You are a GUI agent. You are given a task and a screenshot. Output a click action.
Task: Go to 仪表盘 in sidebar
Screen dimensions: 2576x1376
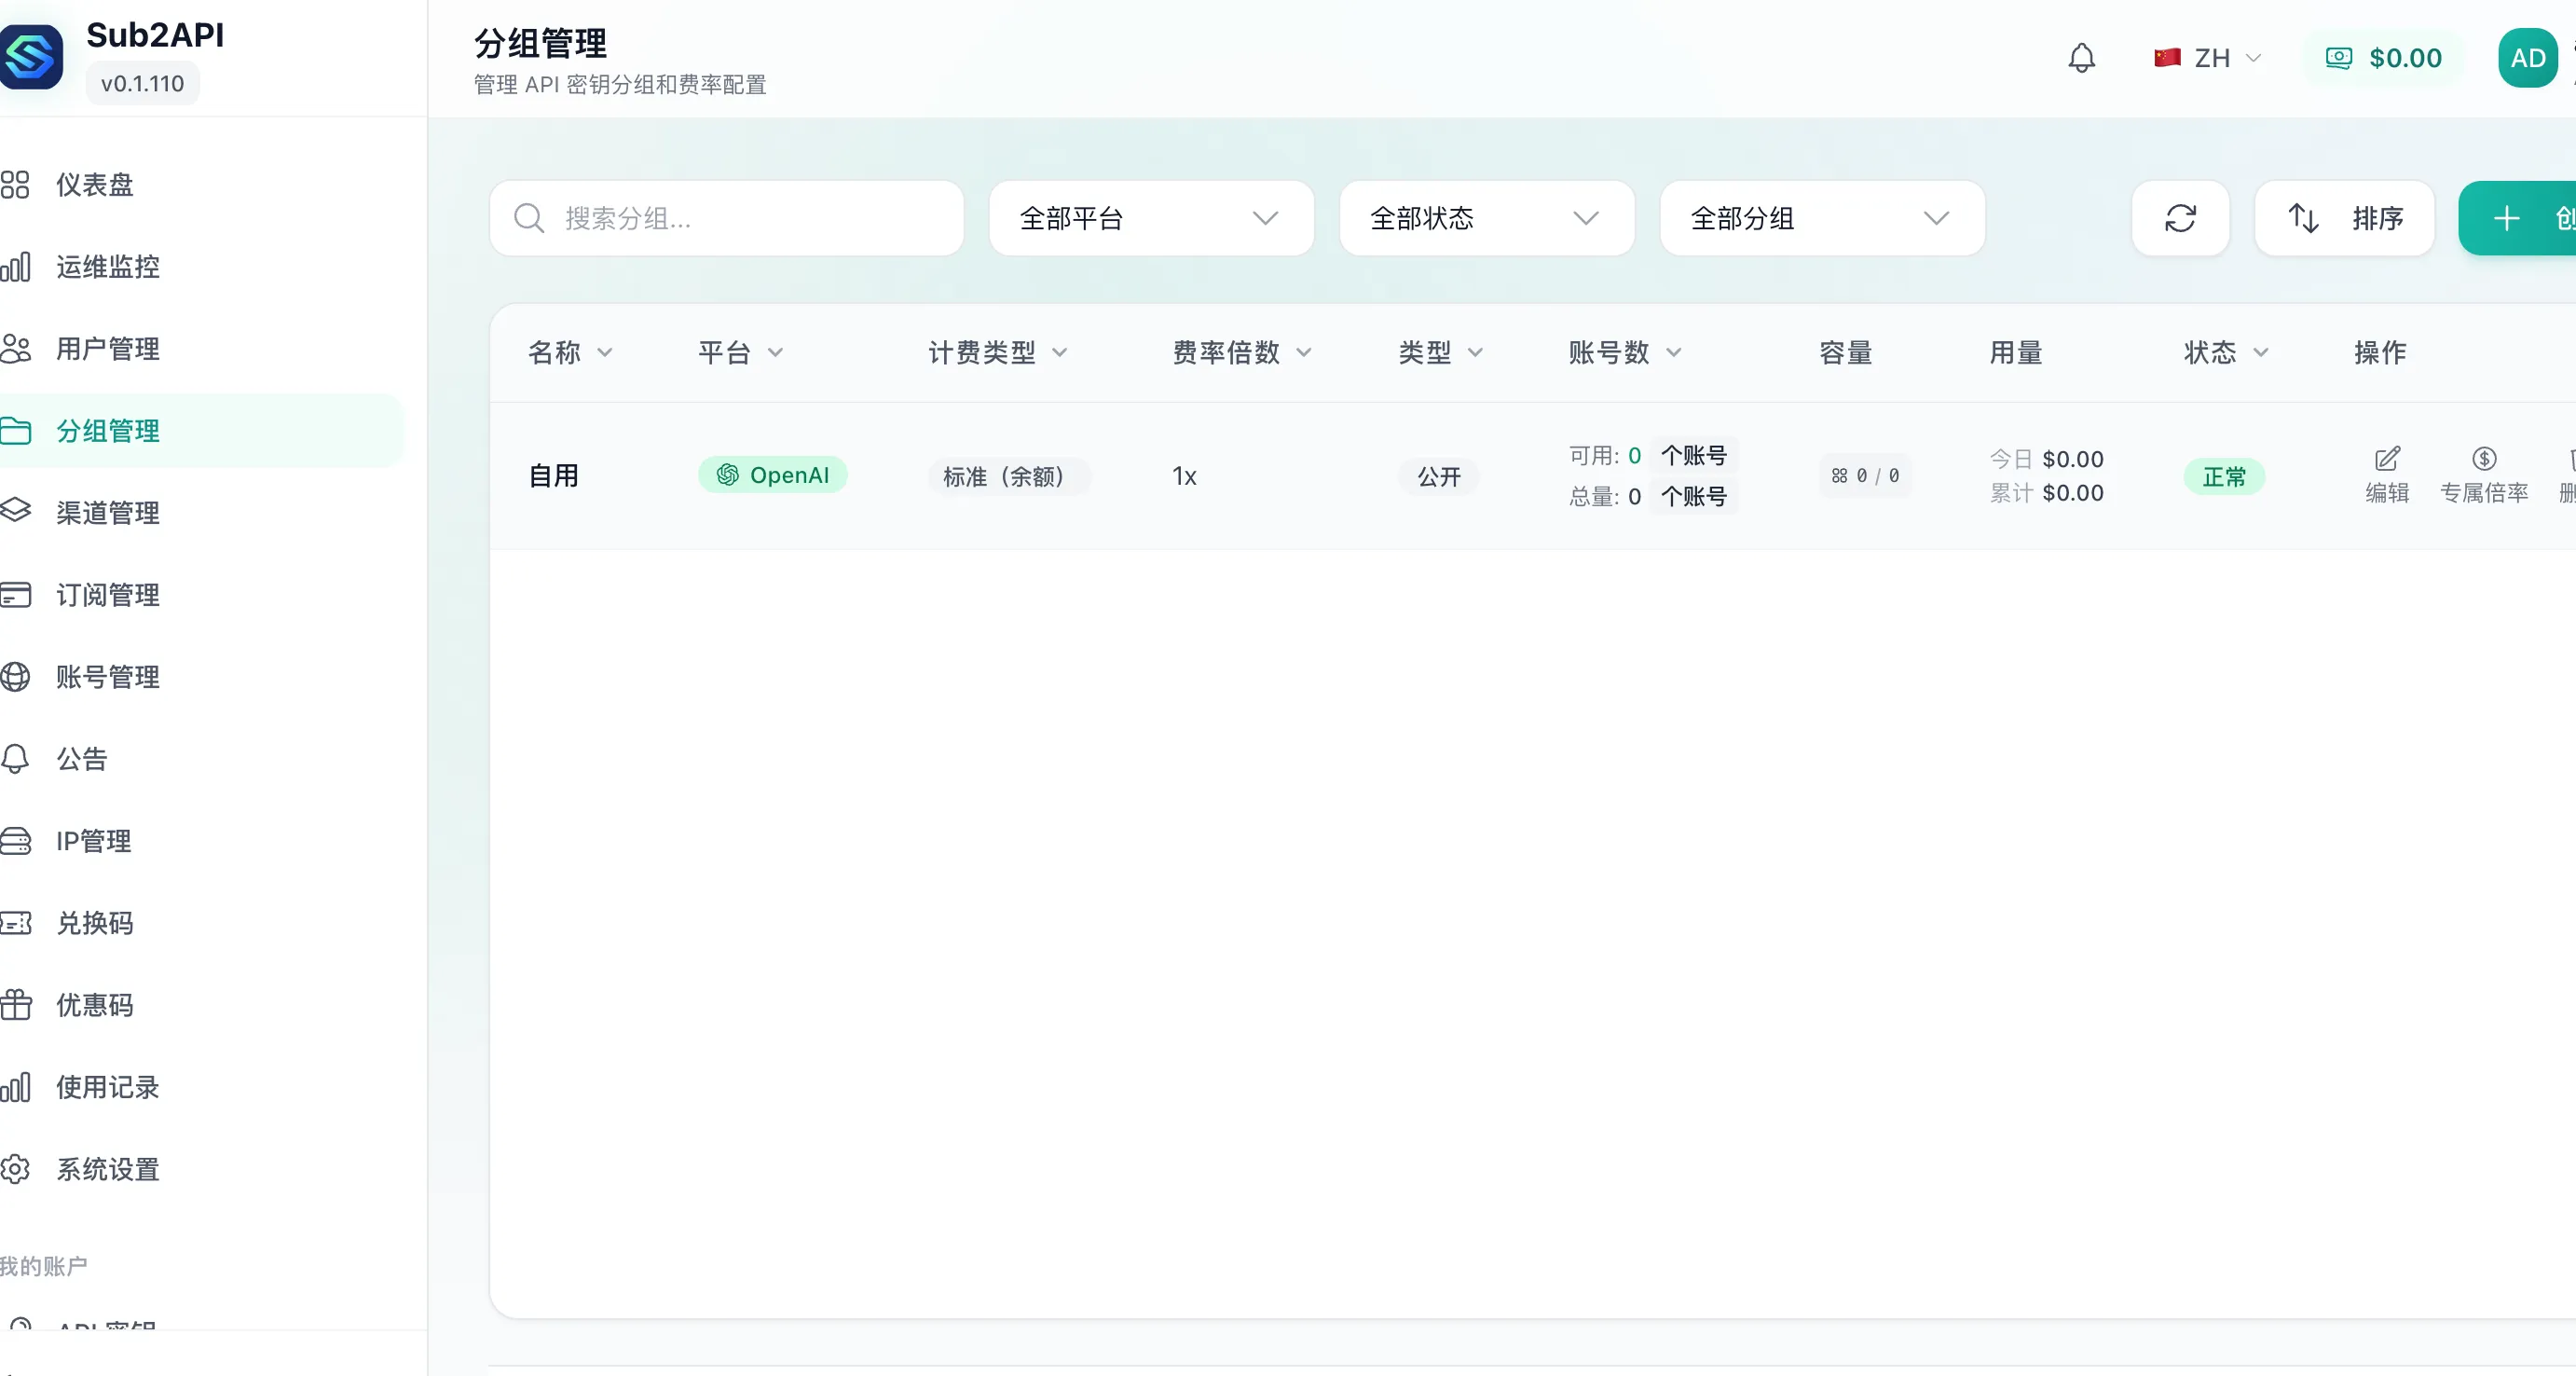[94, 185]
